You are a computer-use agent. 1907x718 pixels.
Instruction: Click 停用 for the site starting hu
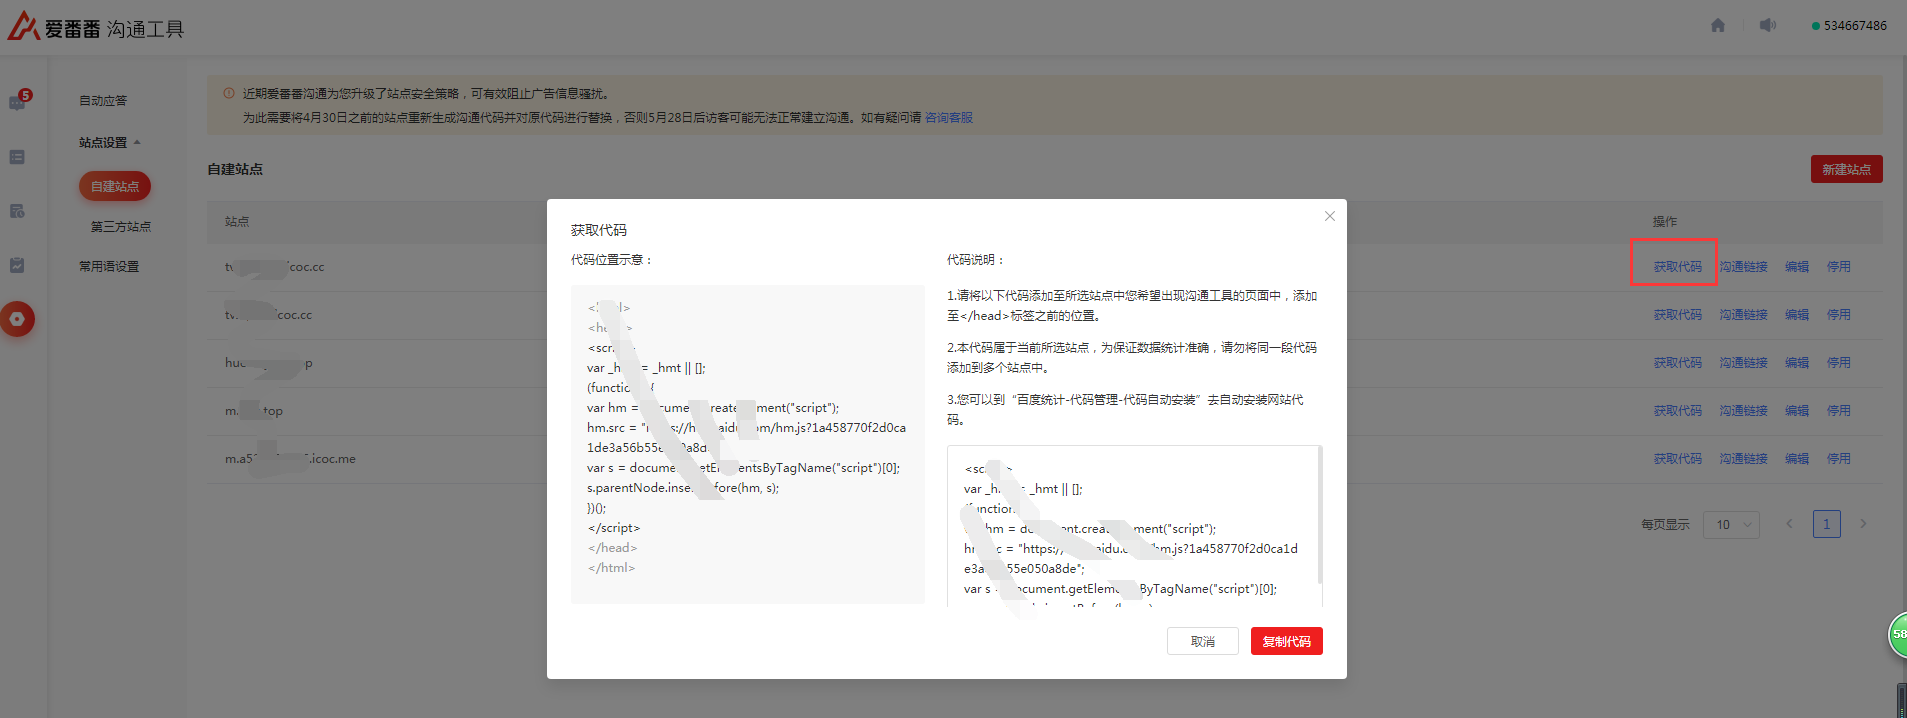coord(1839,363)
